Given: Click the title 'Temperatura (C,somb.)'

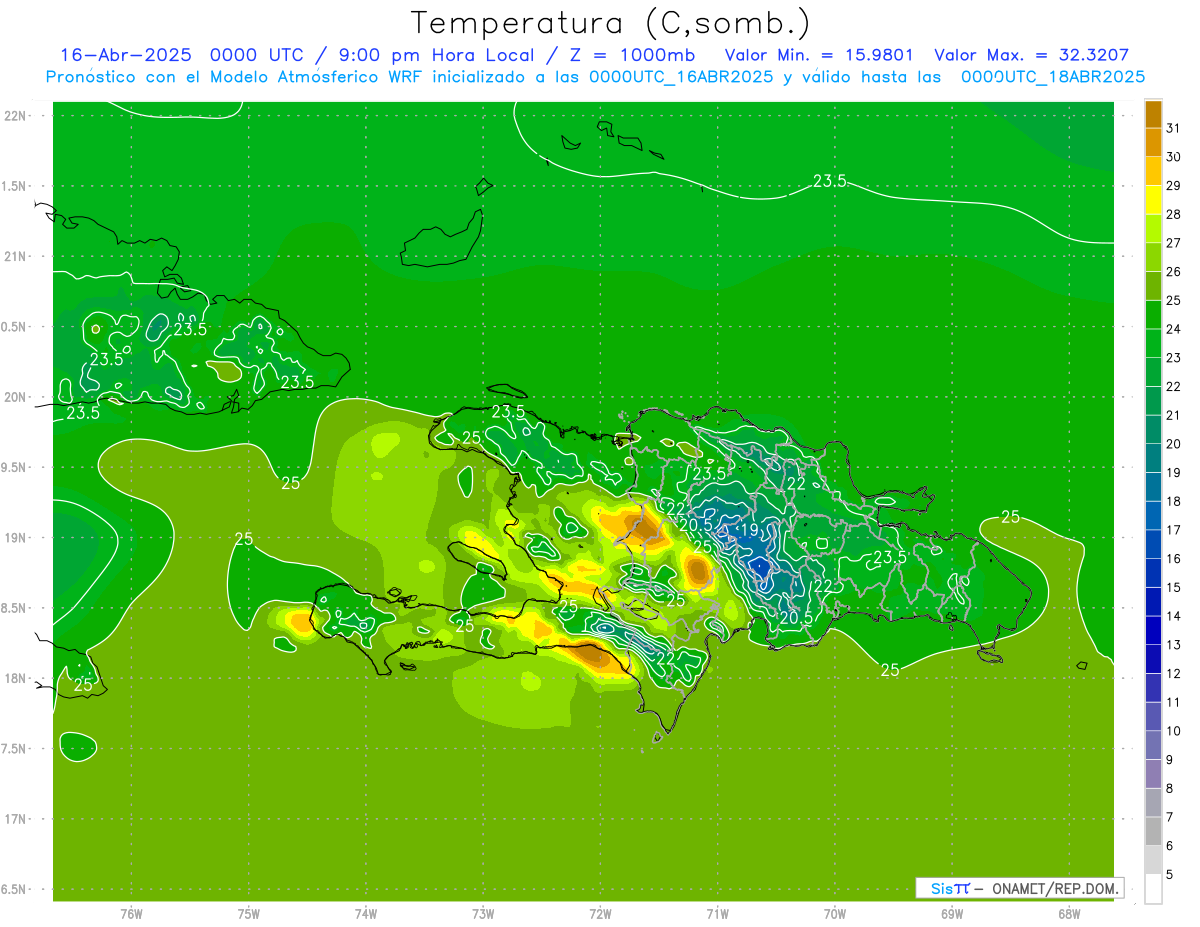Looking at the screenshot, I should tap(609, 23).
